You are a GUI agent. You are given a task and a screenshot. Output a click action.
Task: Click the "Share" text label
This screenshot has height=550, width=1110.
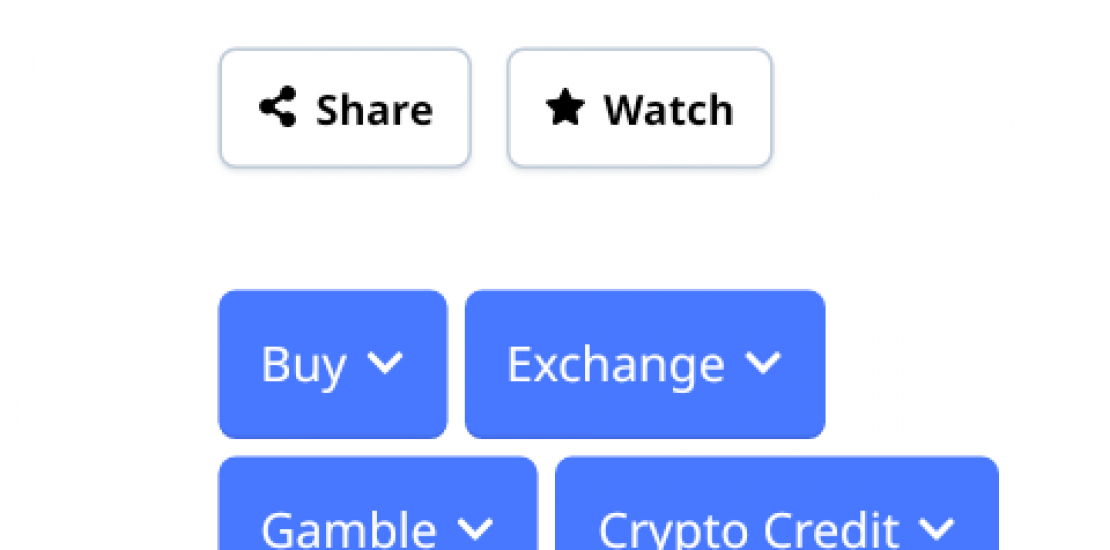(374, 109)
